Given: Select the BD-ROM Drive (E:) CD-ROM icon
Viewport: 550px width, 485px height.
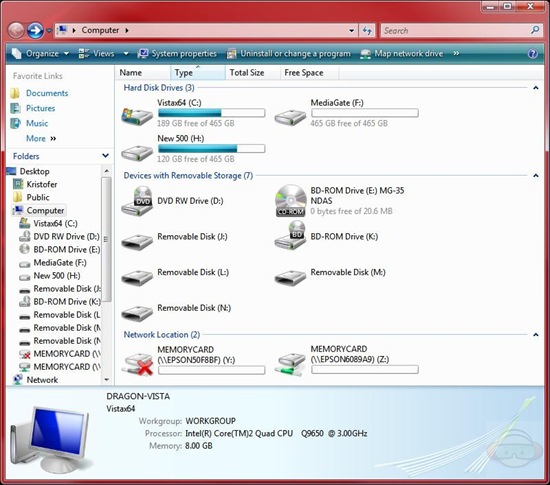Looking at the screenshot, I should coord(290,201).
